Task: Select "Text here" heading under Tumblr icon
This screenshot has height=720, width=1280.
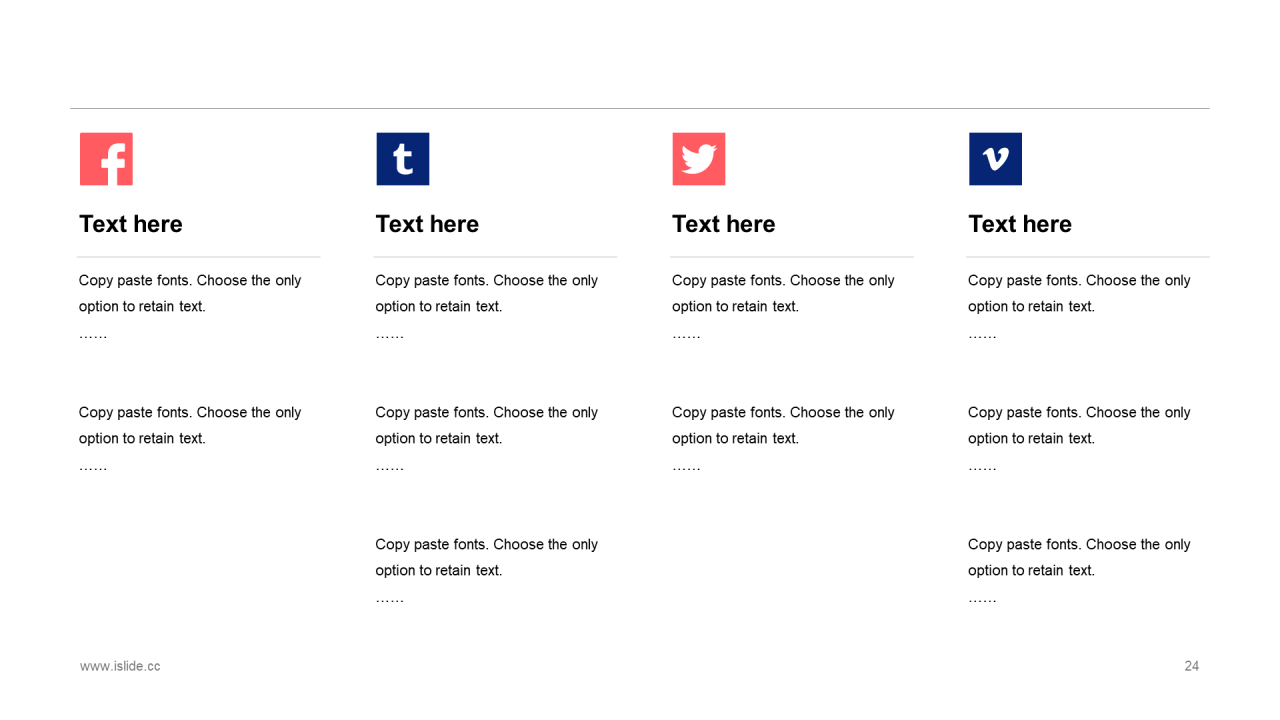Action: tap(427, 224)
